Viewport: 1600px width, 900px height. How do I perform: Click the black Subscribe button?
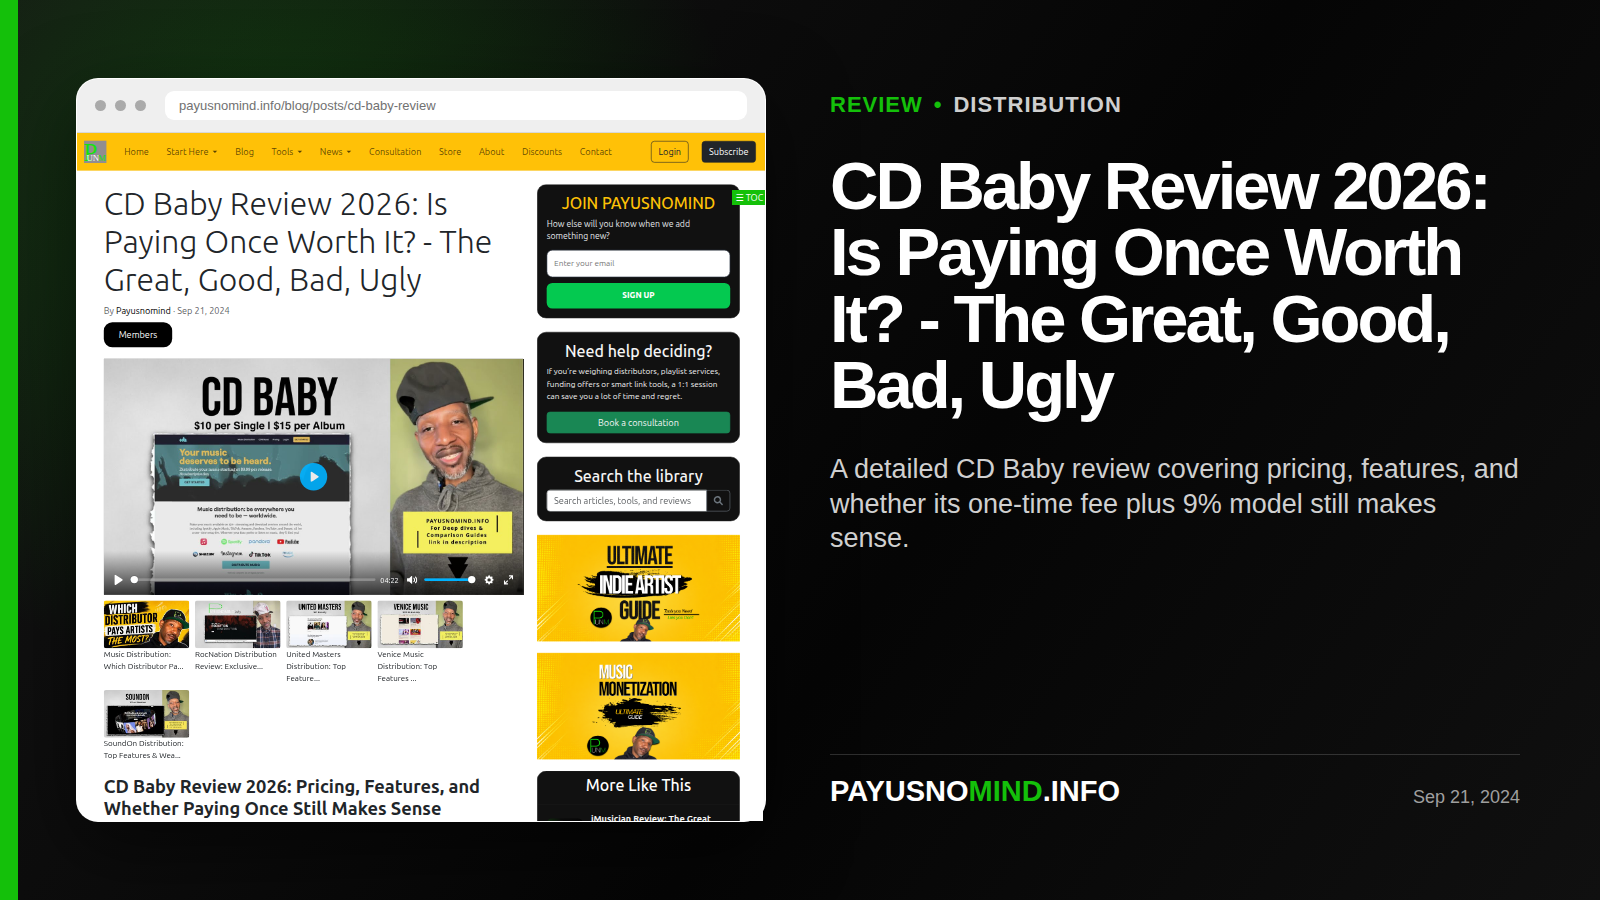pyautogui.click(x=728, y=152)
